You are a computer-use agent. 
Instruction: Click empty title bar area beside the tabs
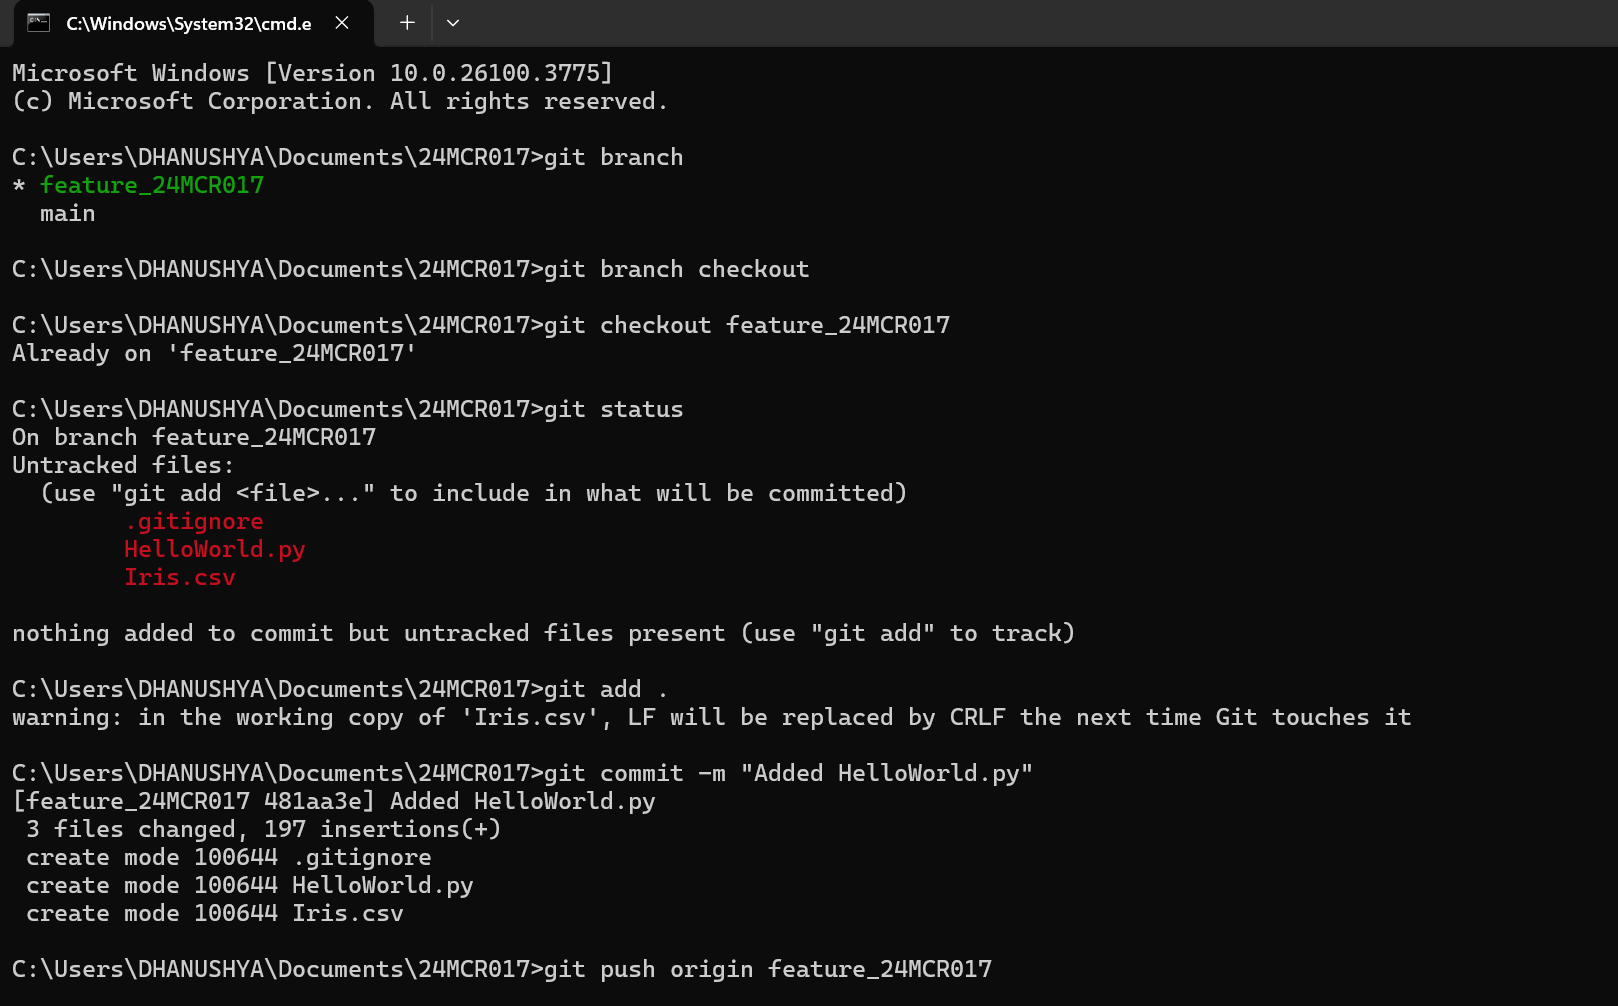tap(1040, 23)
